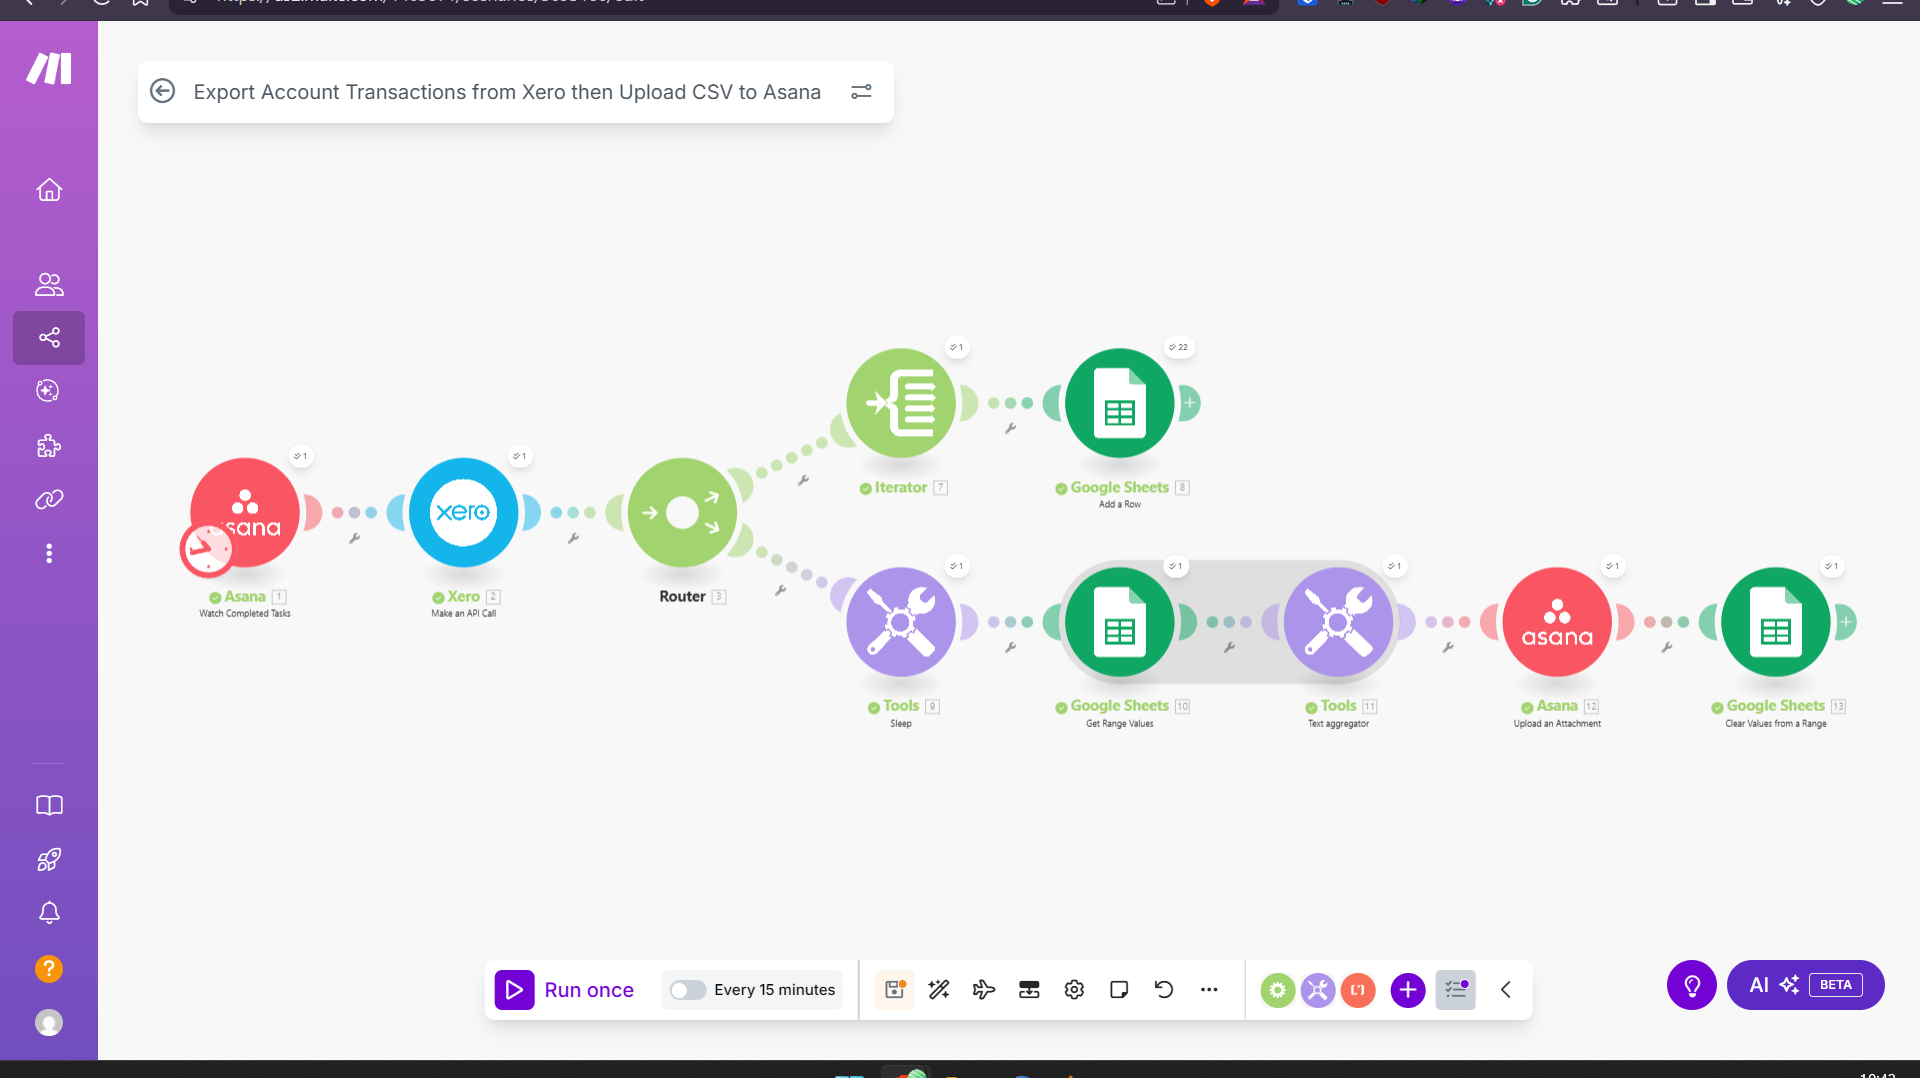Screen dimensions: 1920x1078
Task: Go back using the arrow beside scenario title
Action: click(x=162, y=92)
